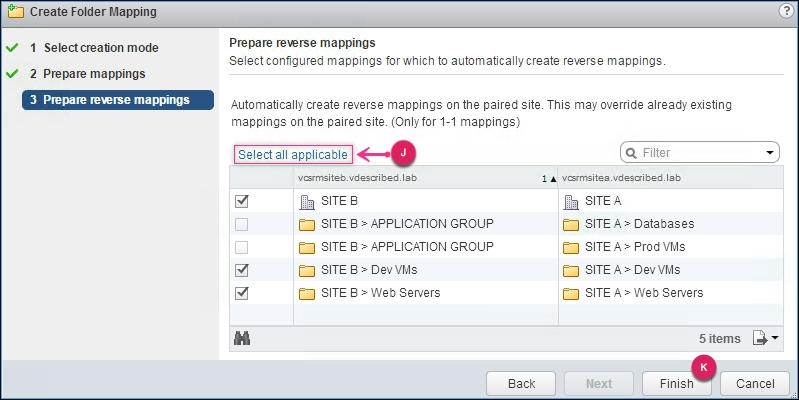Viewport: 799px width, 400px height.
Task: Go to step 2 Prepare mappings
Action: 88,73
